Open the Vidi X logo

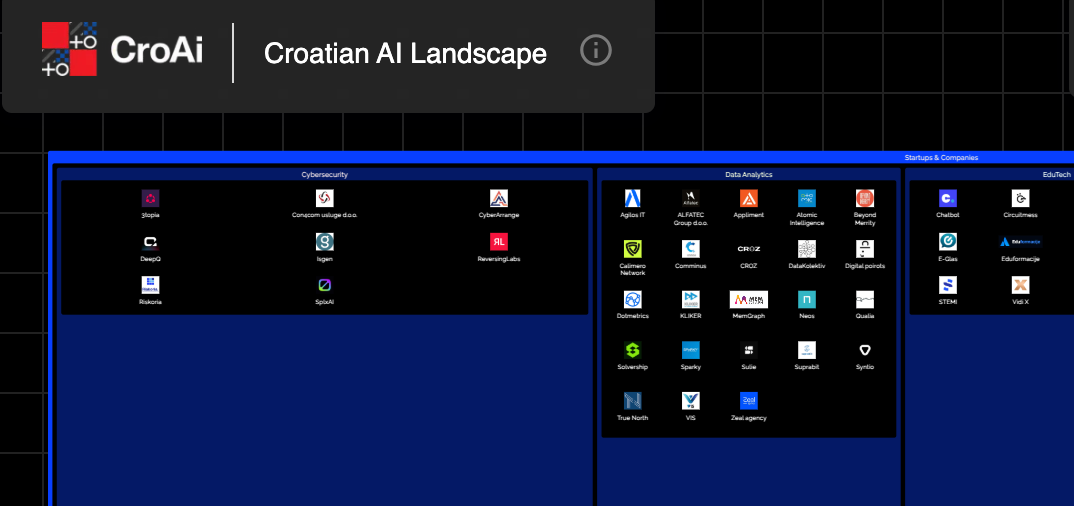[x=1021, y=285]
